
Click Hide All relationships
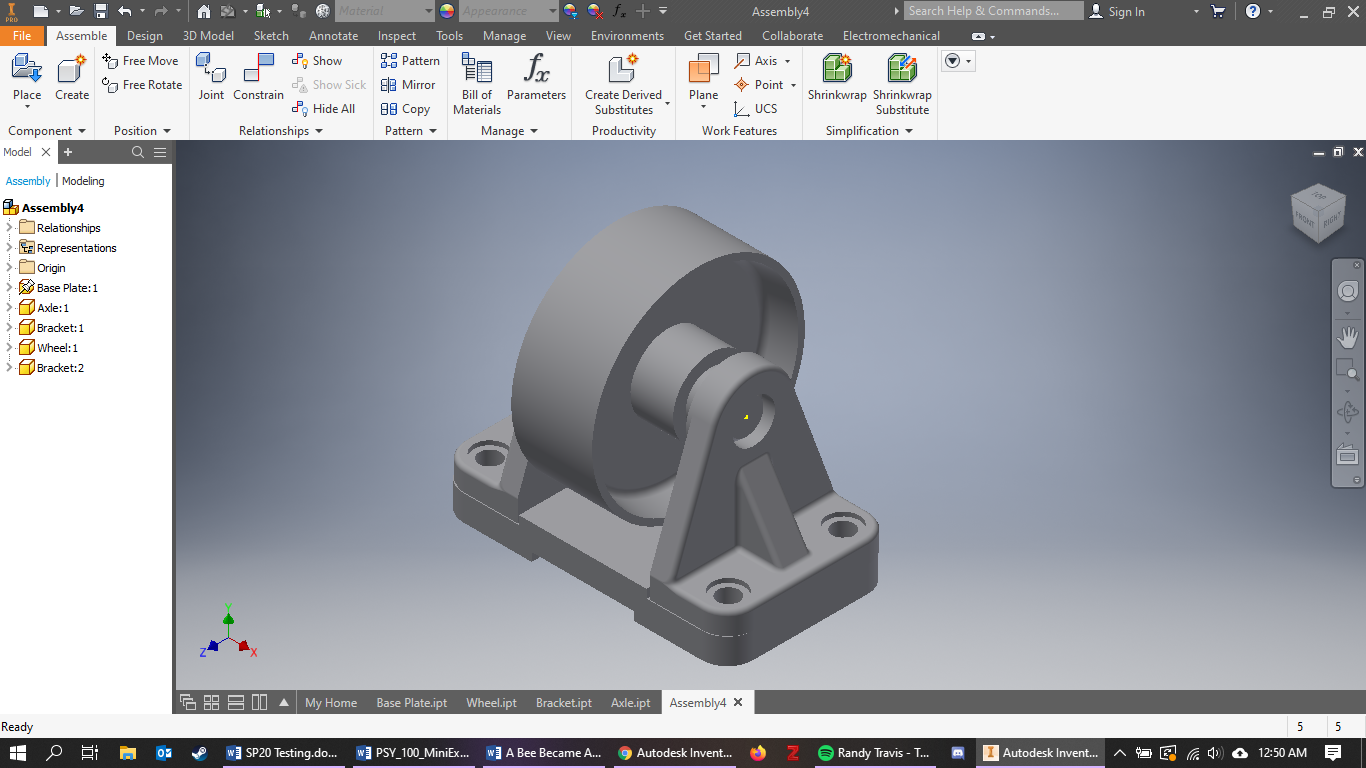(x=323, y=109)
